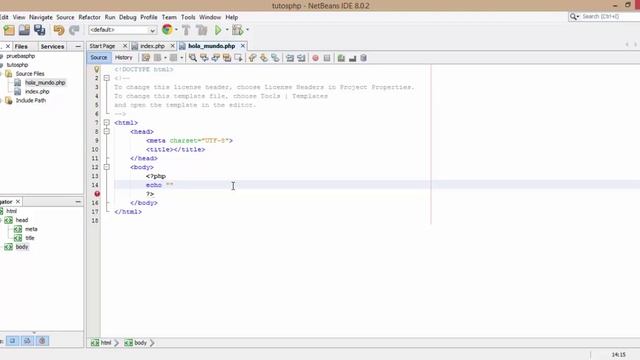
Task: Toggle Highlight Search icon
Action: (x=227, y=58)
